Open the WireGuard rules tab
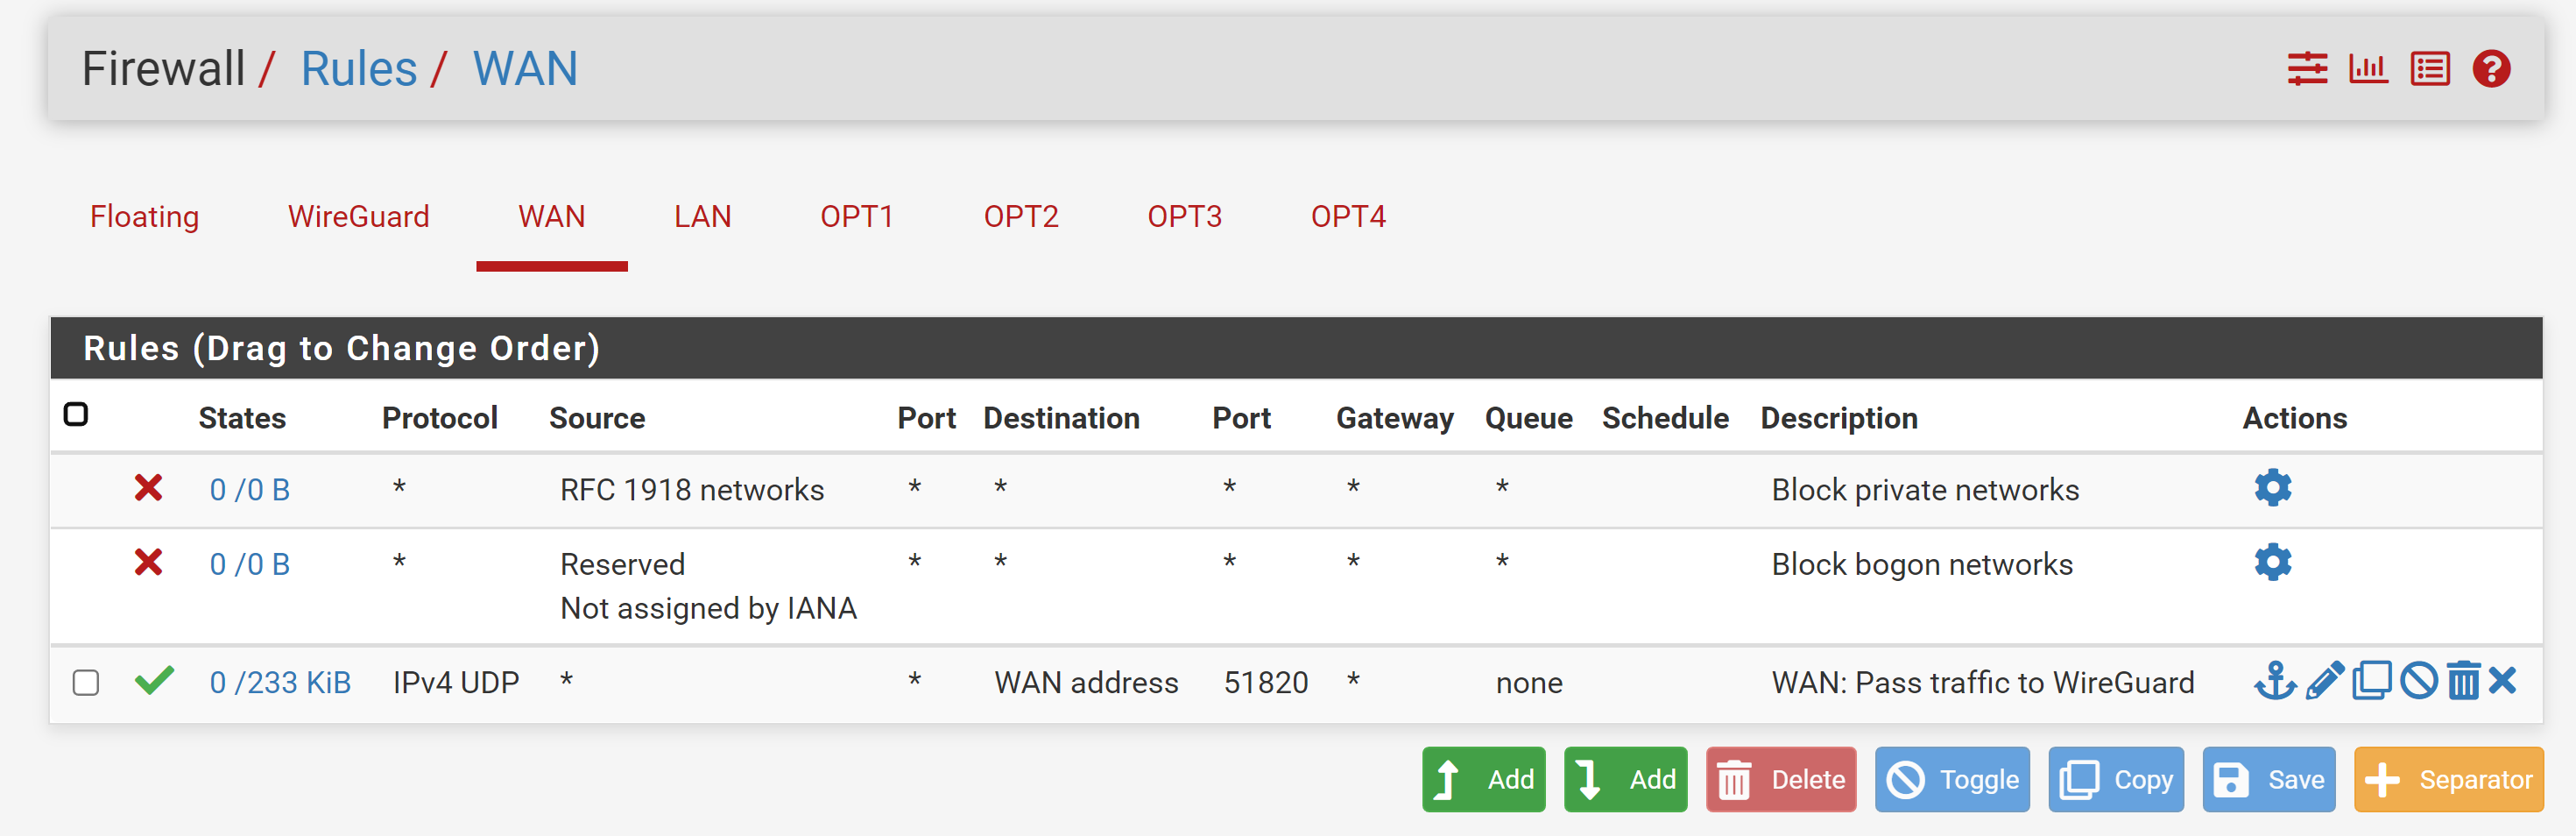2576x836 pixels. click(x=359, y=217)
